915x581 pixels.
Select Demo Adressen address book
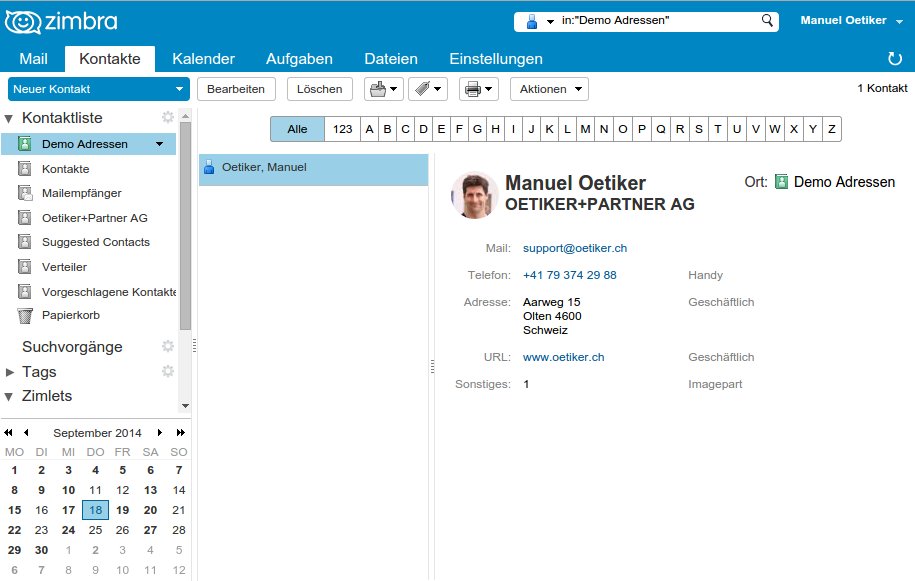coord(89,144)
